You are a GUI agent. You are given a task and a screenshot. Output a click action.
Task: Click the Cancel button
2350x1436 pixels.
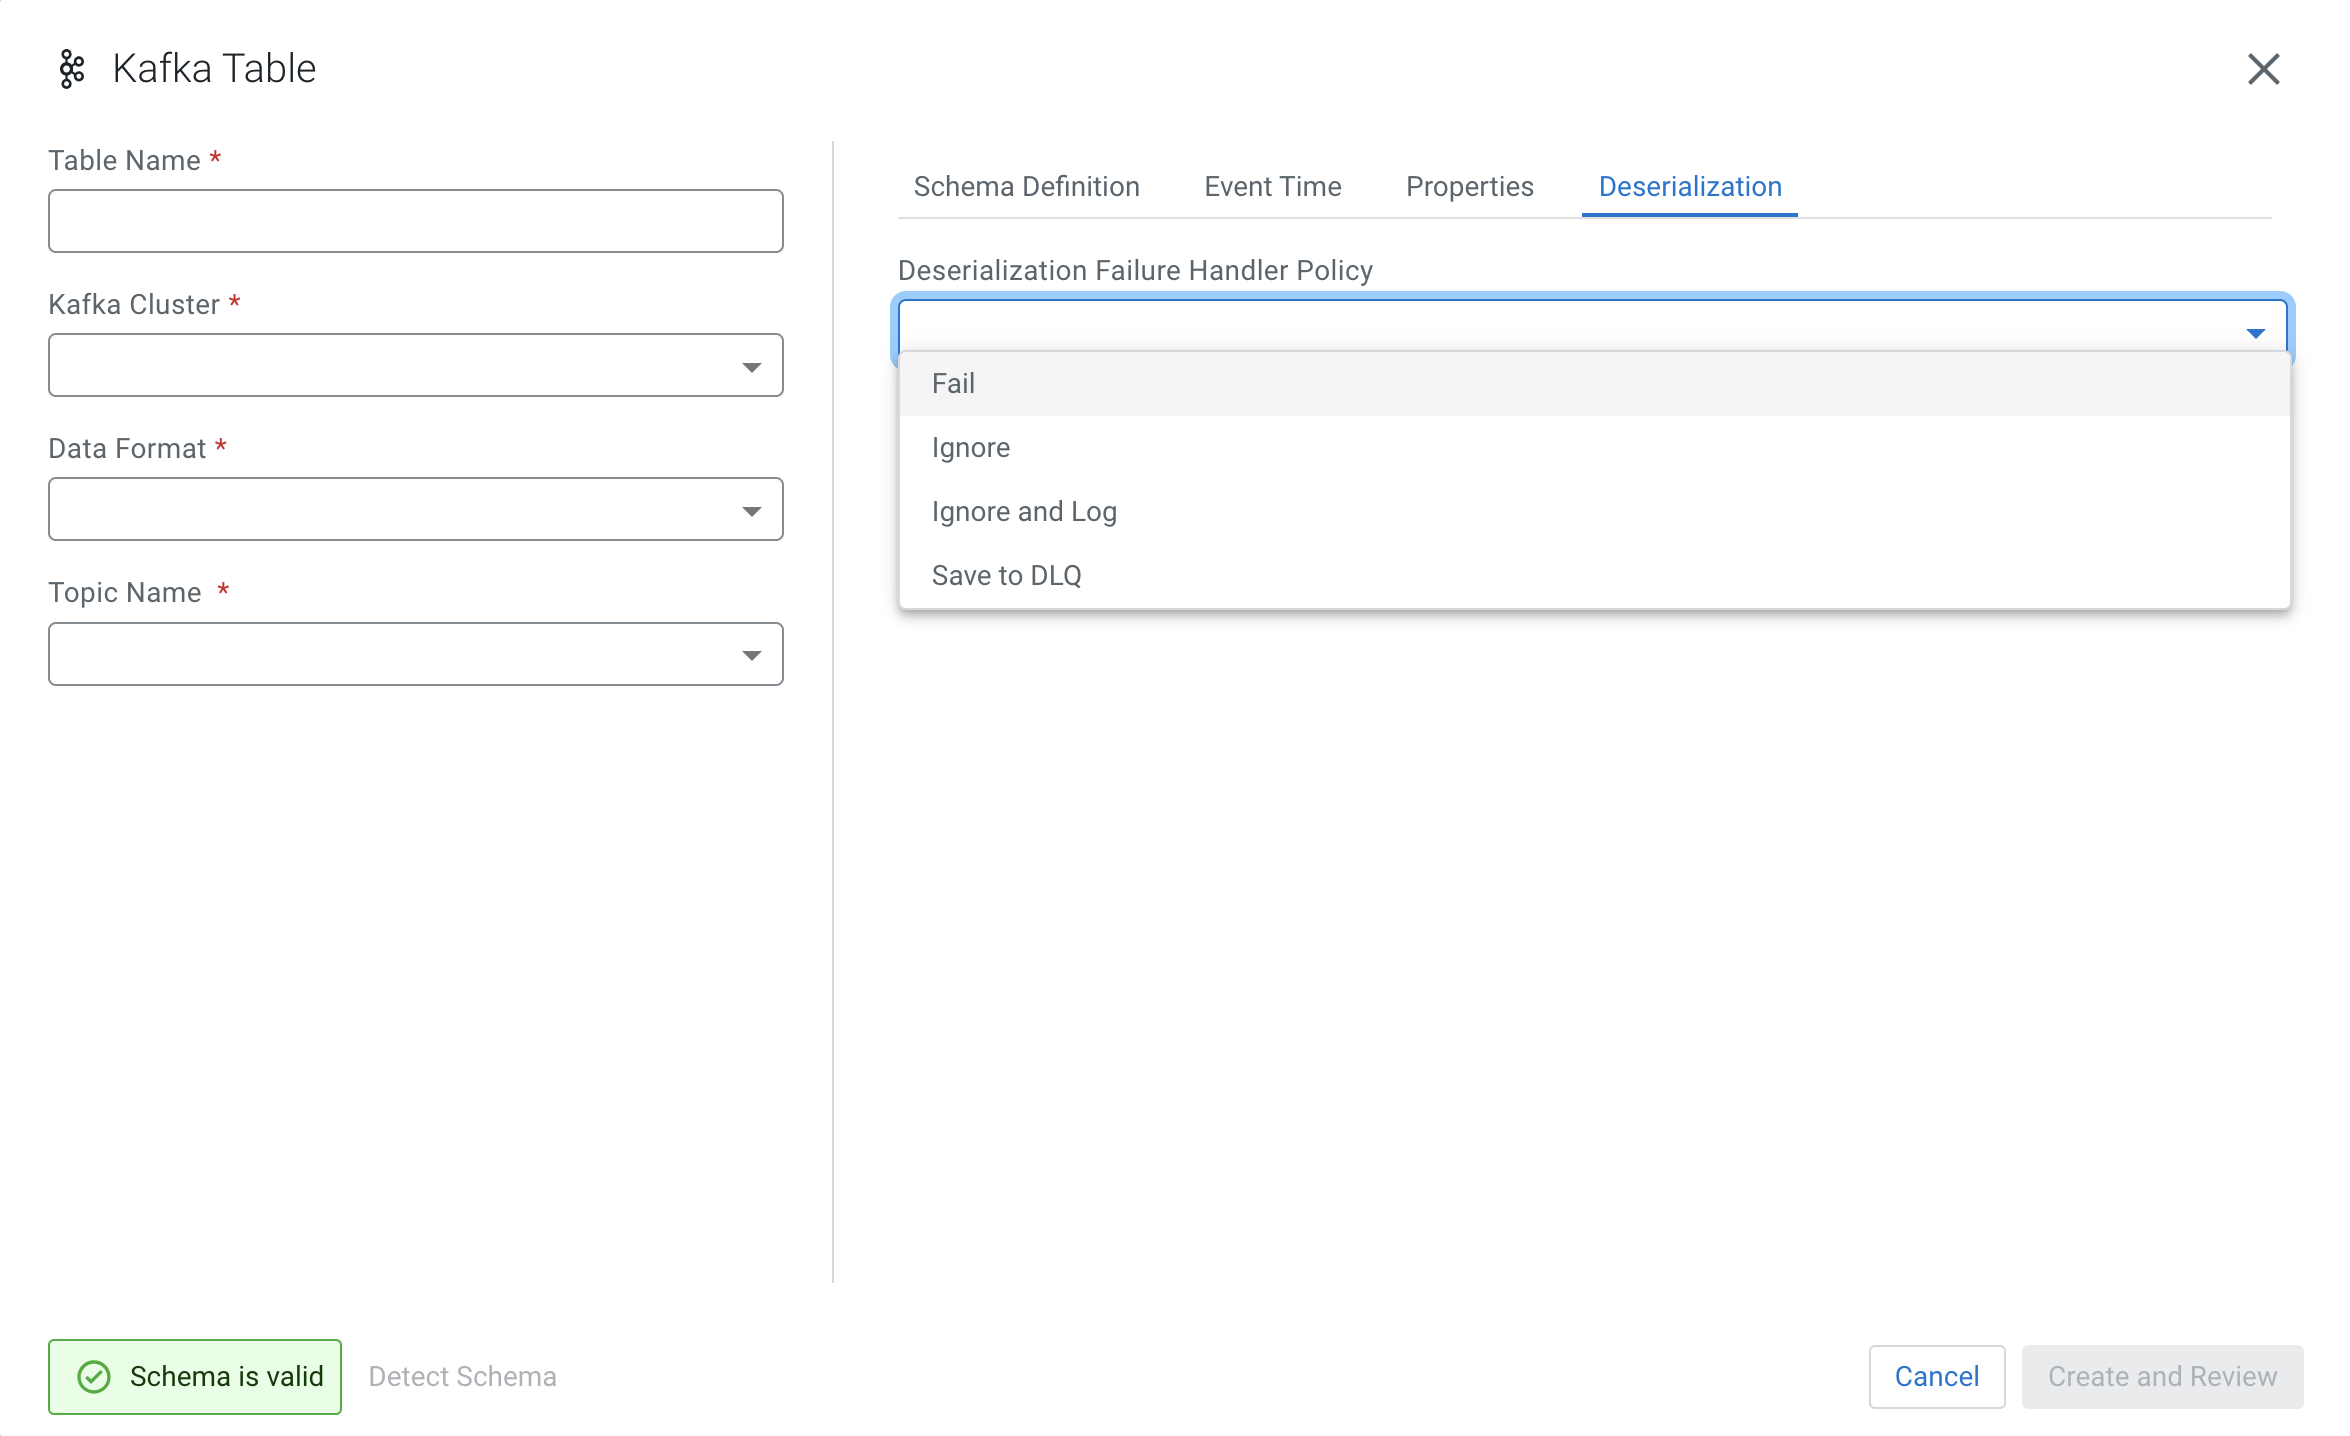click(1936, 1377)
